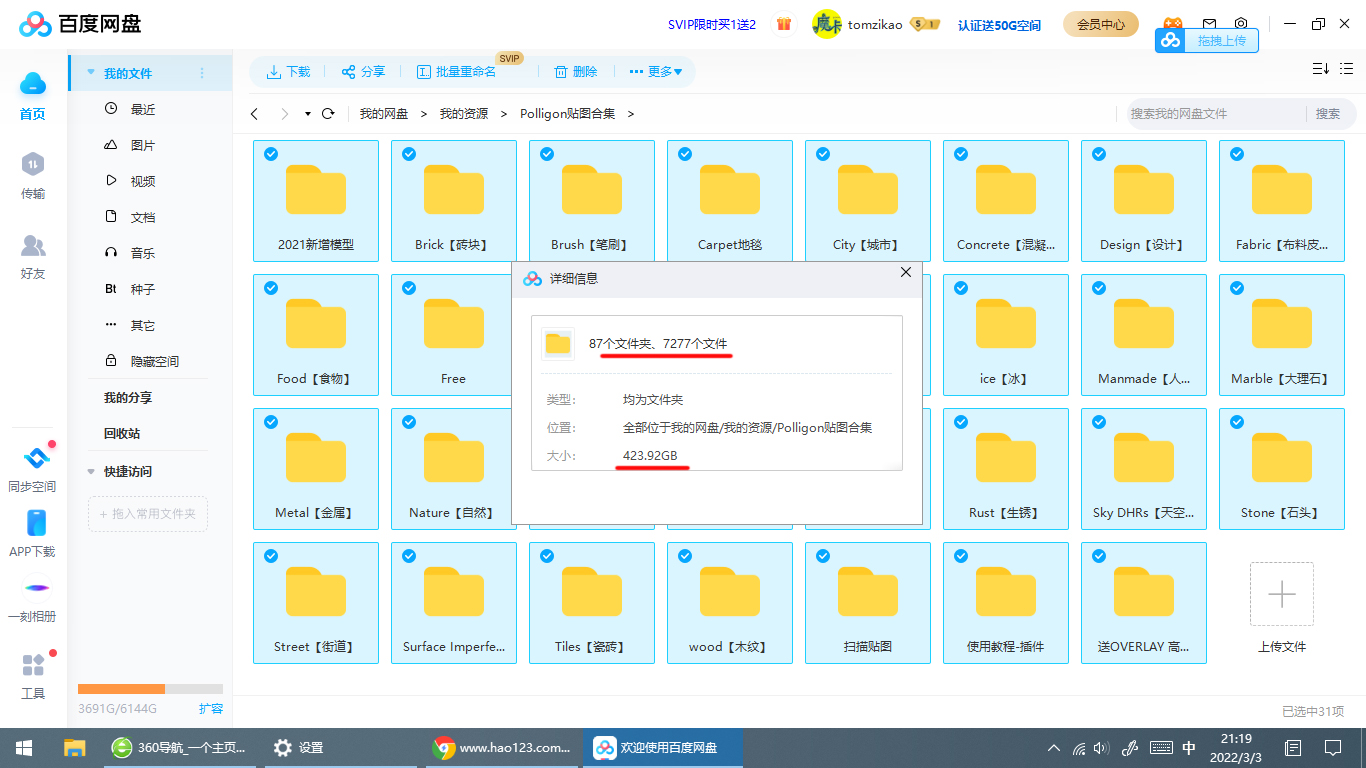Click the APP下载 phone icon

35,523
